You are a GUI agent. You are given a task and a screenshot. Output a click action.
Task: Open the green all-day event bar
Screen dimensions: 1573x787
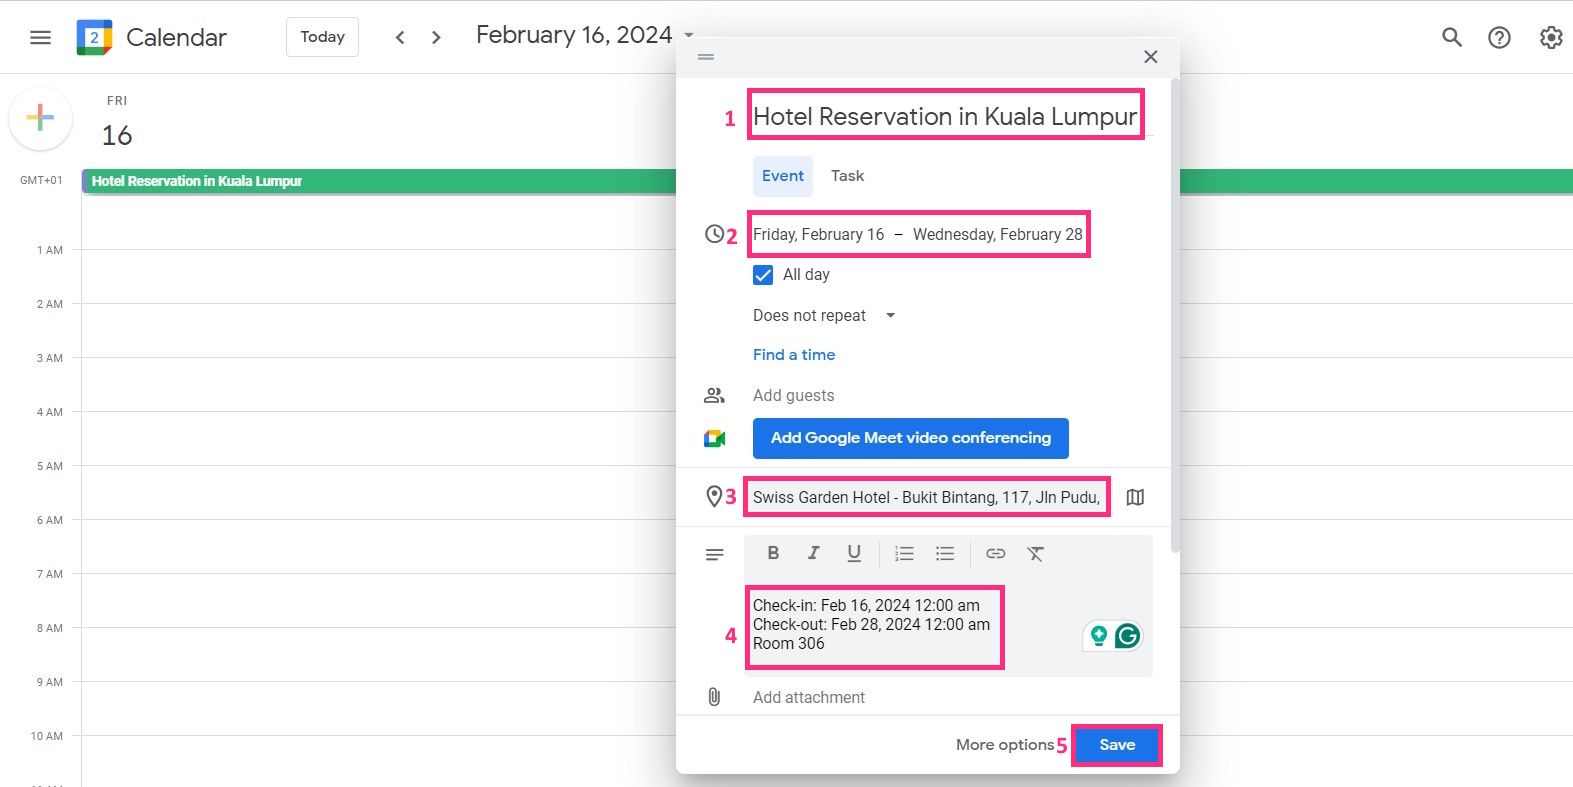click(380, 181)
